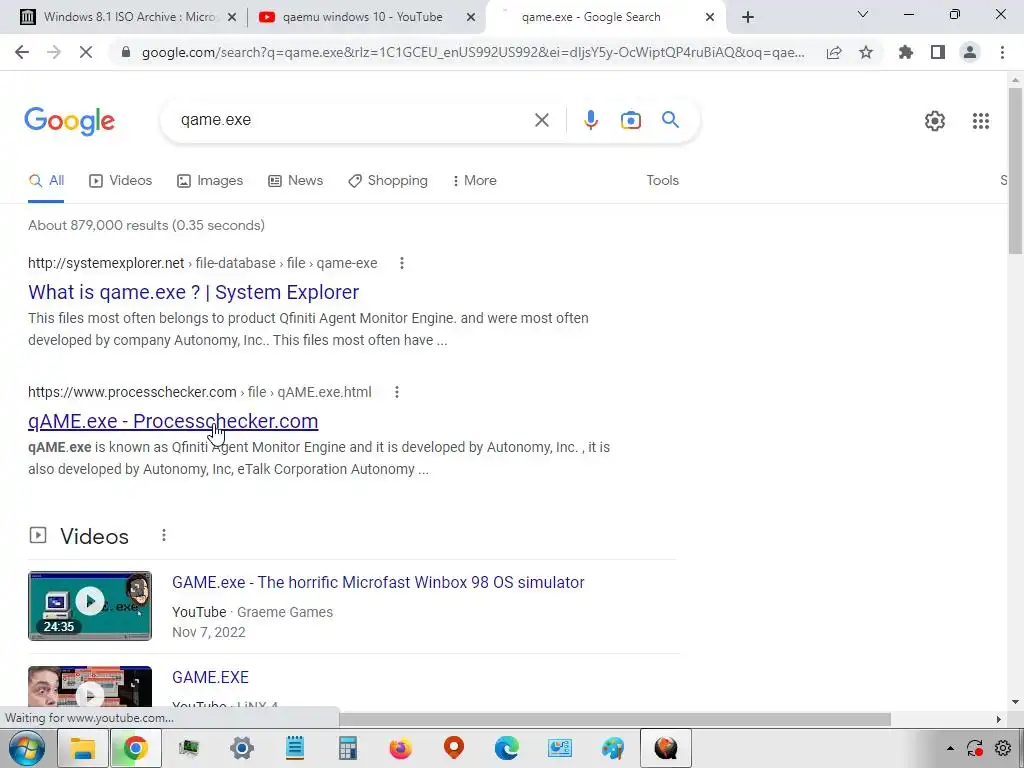The height and width of the screenshot is (768, 1024).
Task: Start voice search with the microphone icon
Action: pyautogui.click(x=590, y=120)
